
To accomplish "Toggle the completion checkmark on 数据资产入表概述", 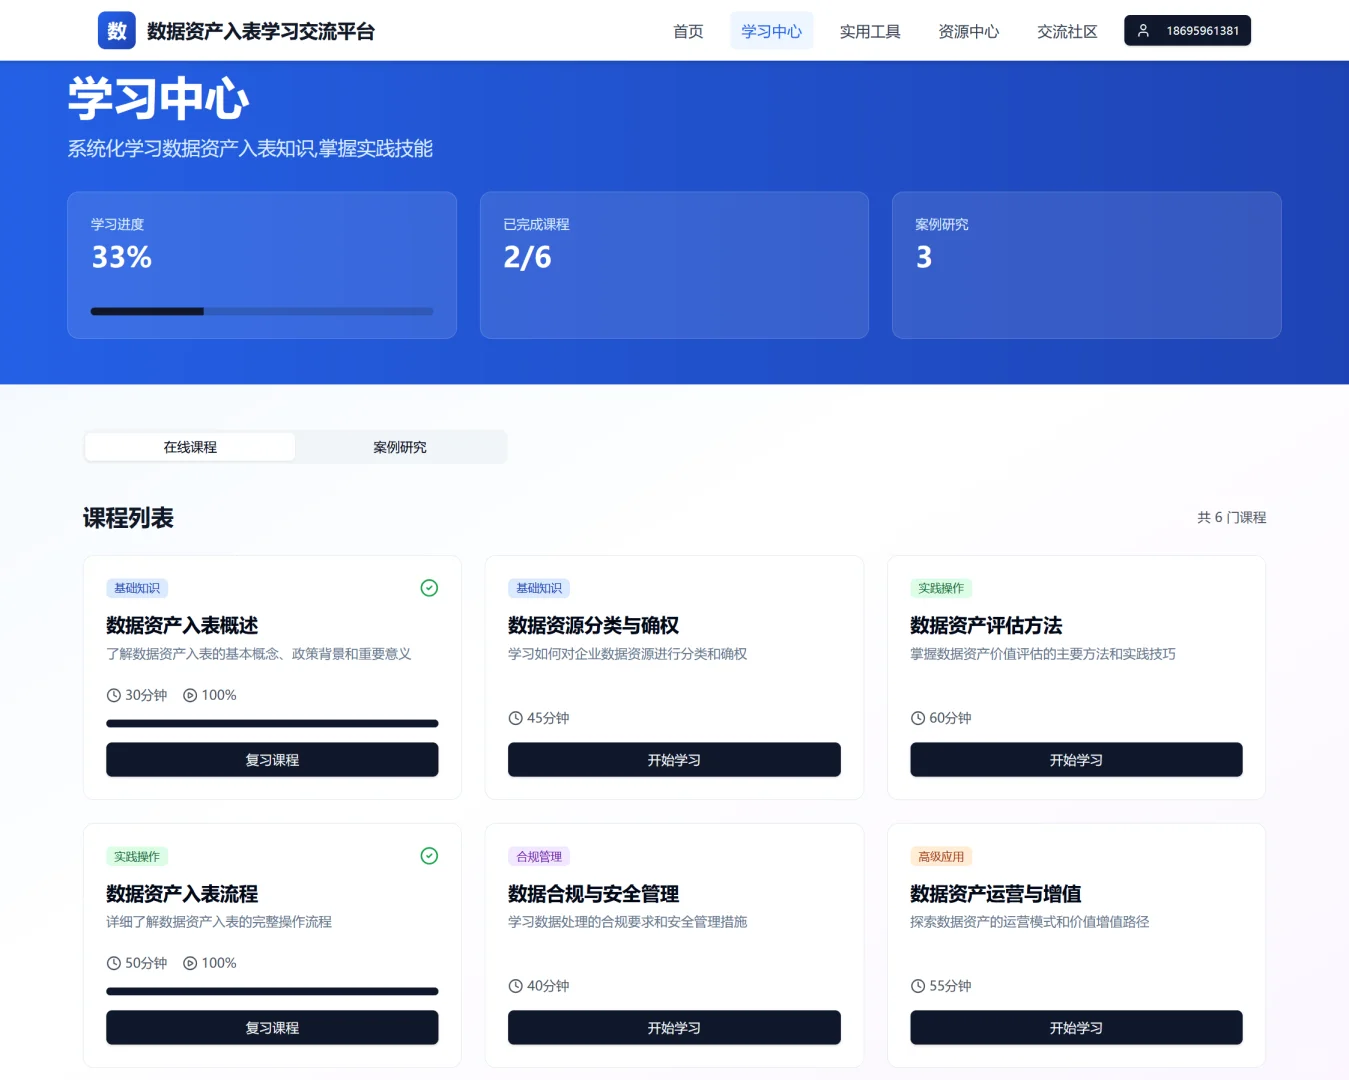I will pos(429,588).
